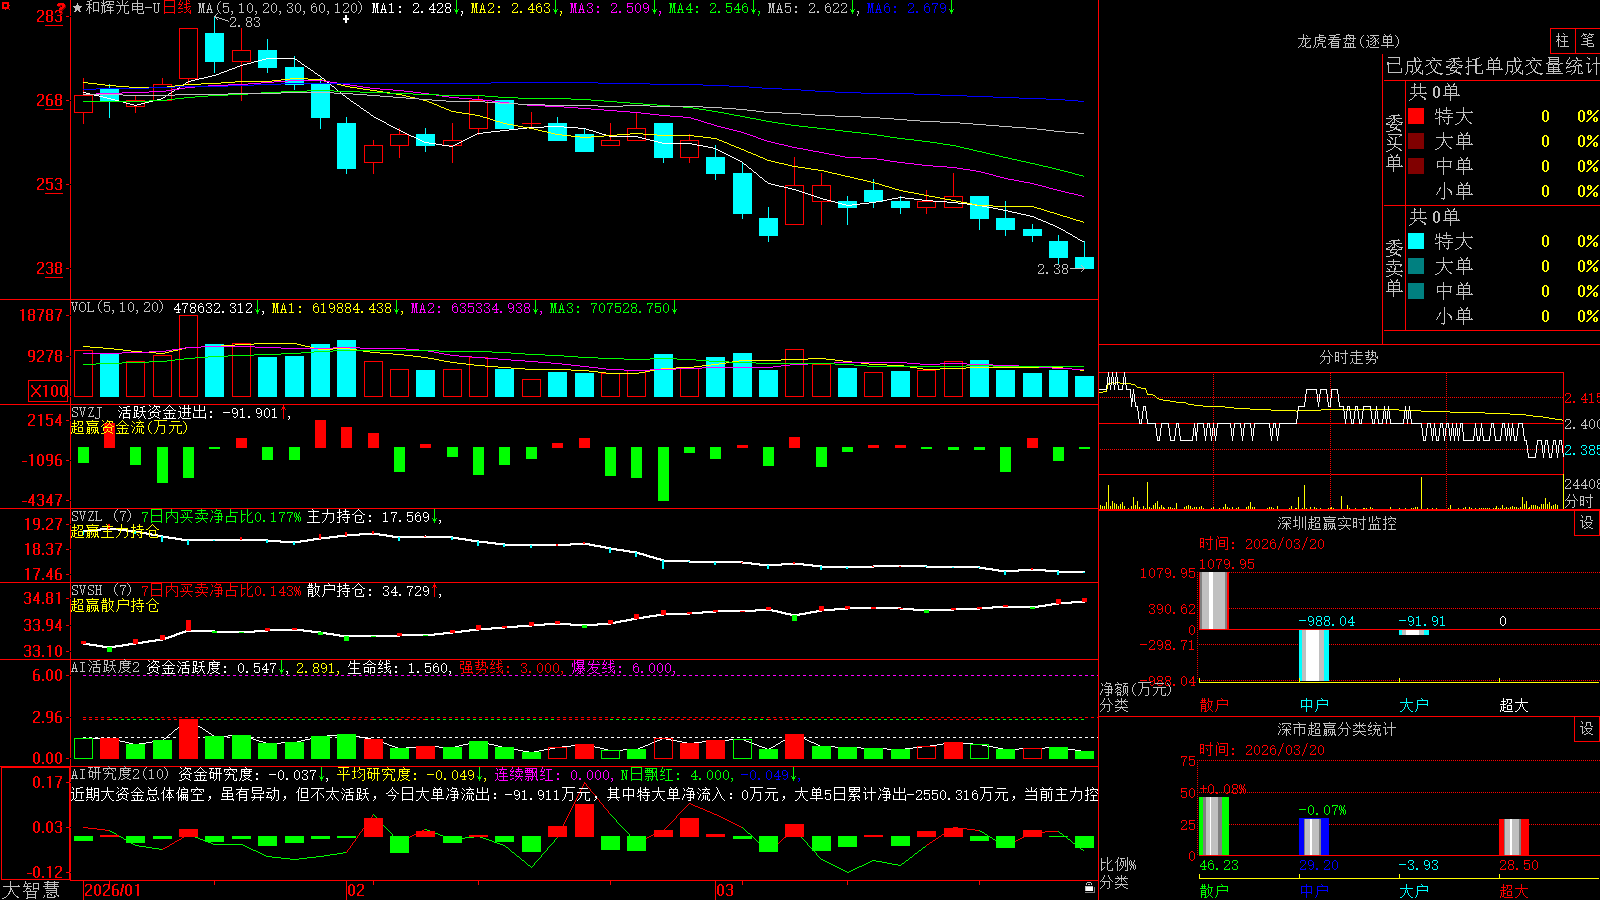Screen dimensions: 1600x900
Task: Click the 分时走势 panel title
Action: click(x=1348, y=357)
